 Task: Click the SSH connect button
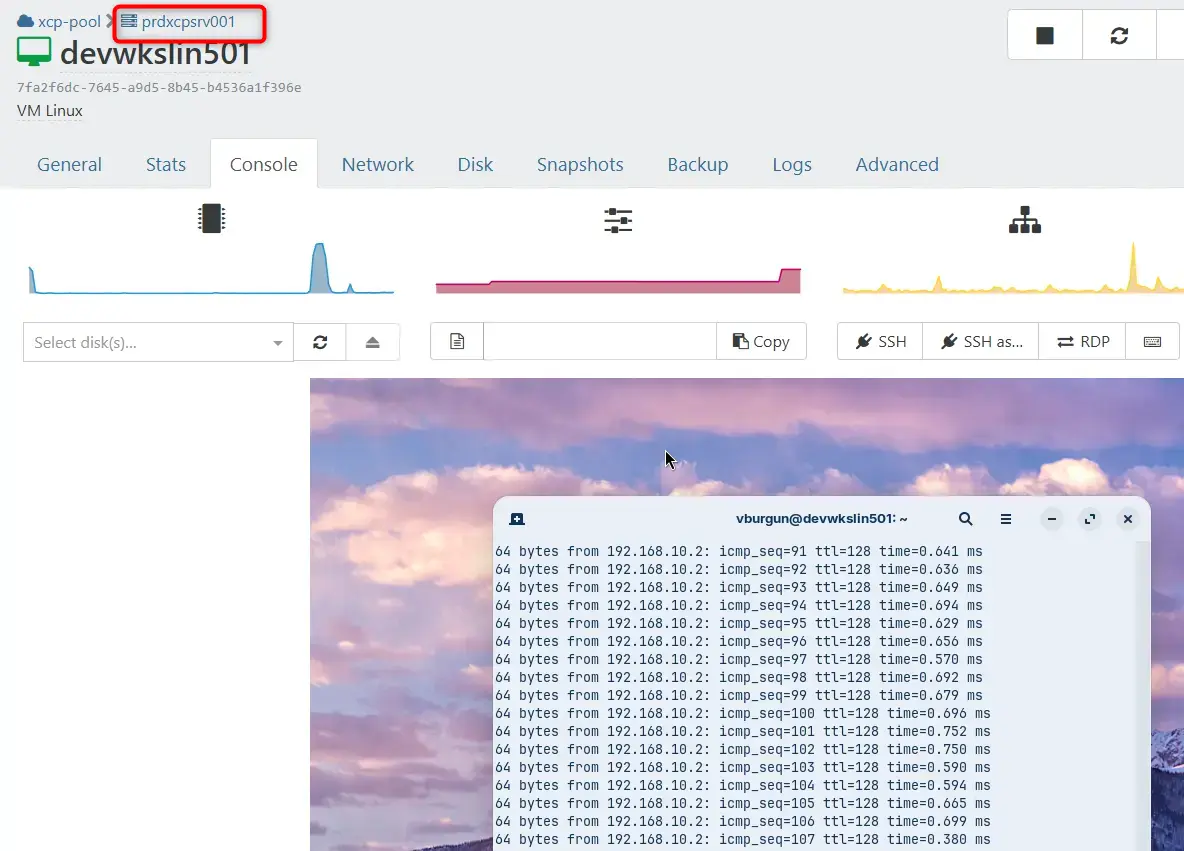(x=880, y=342)
